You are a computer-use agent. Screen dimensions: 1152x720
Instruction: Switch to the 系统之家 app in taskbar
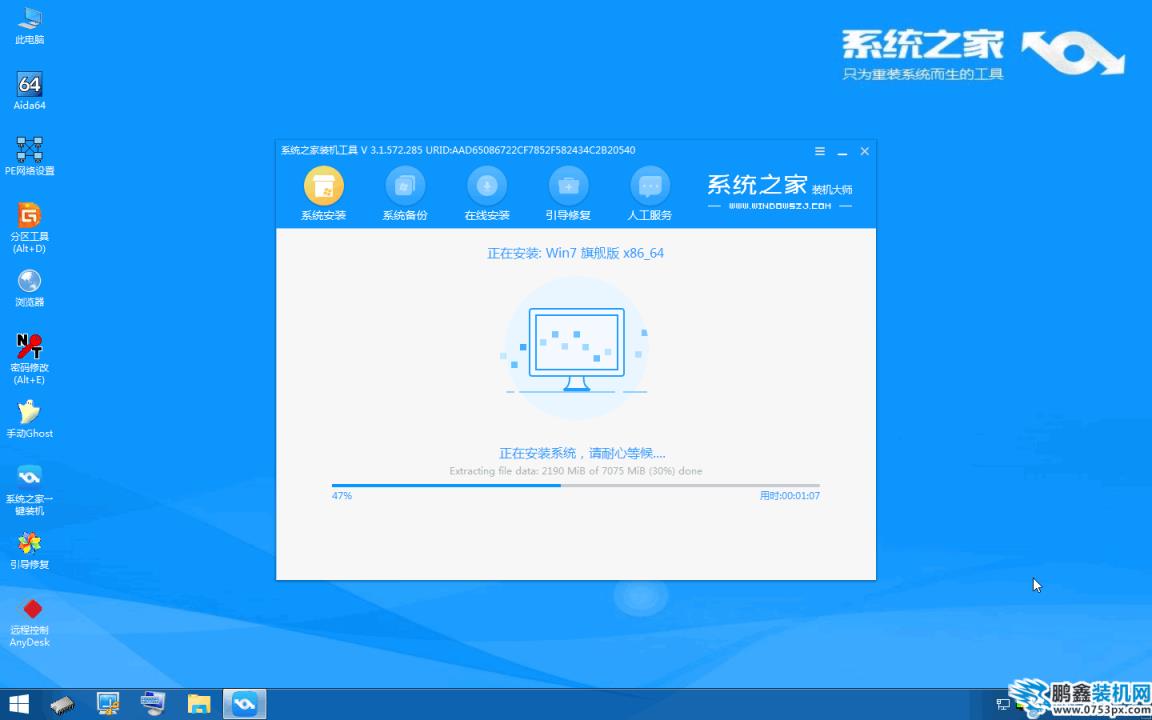(245, 705)
